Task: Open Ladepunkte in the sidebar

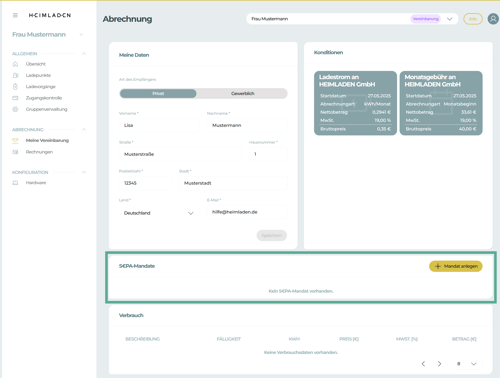Action: point(38,75)
